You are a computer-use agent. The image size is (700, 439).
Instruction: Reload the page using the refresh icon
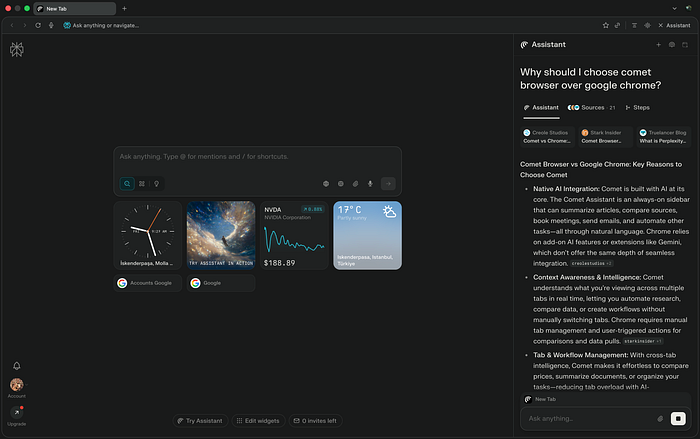(38, 24)
